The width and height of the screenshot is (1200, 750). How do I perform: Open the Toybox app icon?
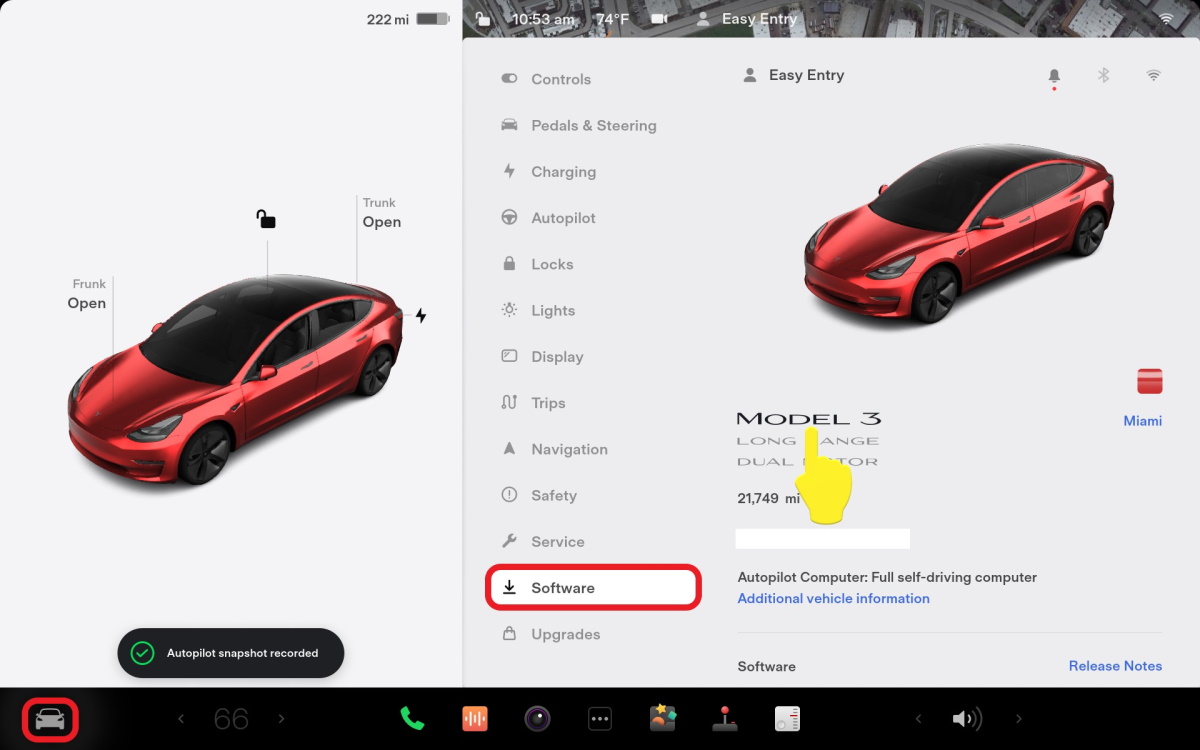(x=662, y=718)
